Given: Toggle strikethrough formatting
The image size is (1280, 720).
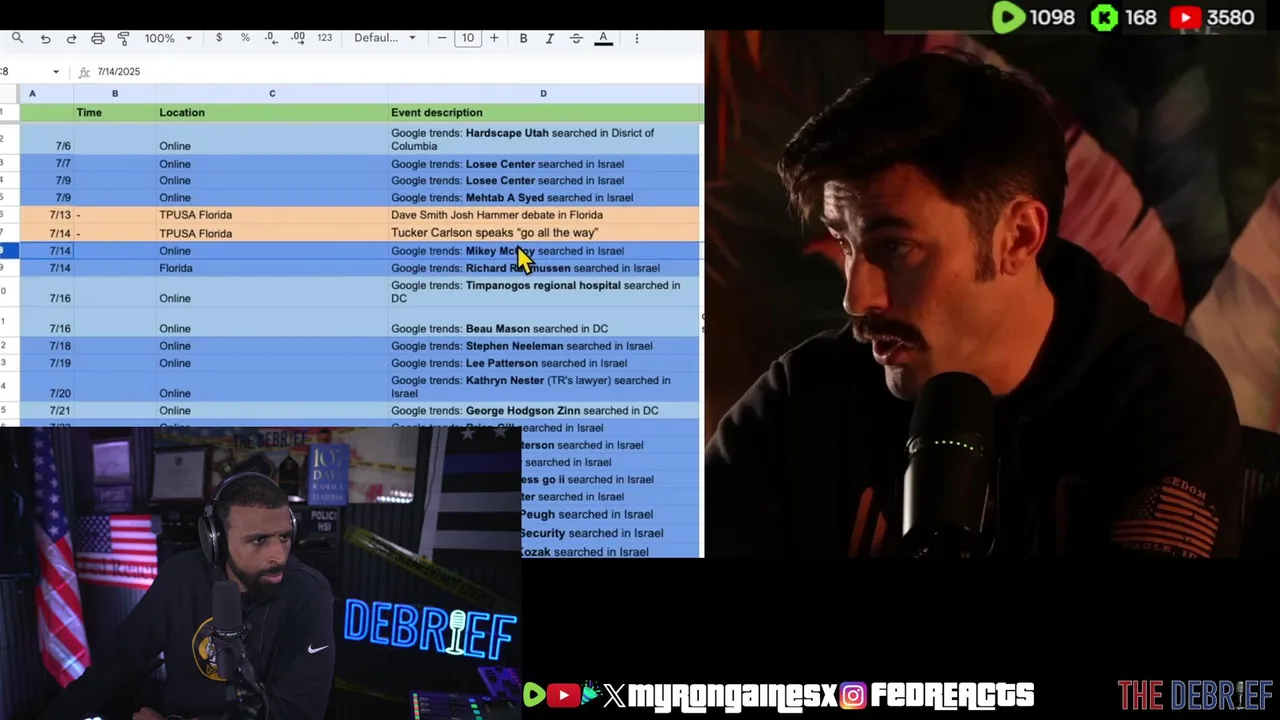Looking at the screenshot, I should (576, 38).
